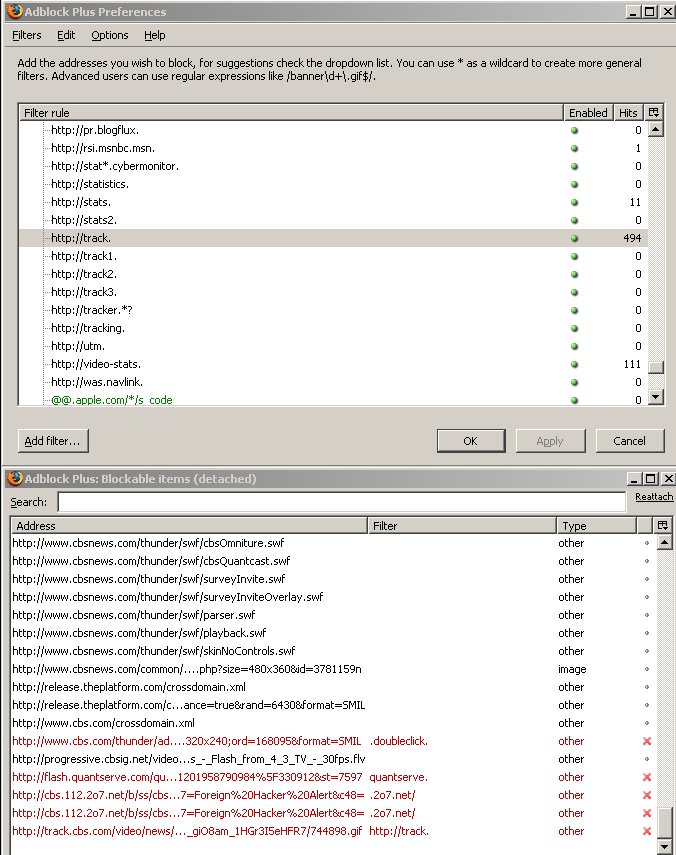This screenshot has height=855, width=676.
Task: Sort blockable items by Type column
Action: (x=596, y=525)
